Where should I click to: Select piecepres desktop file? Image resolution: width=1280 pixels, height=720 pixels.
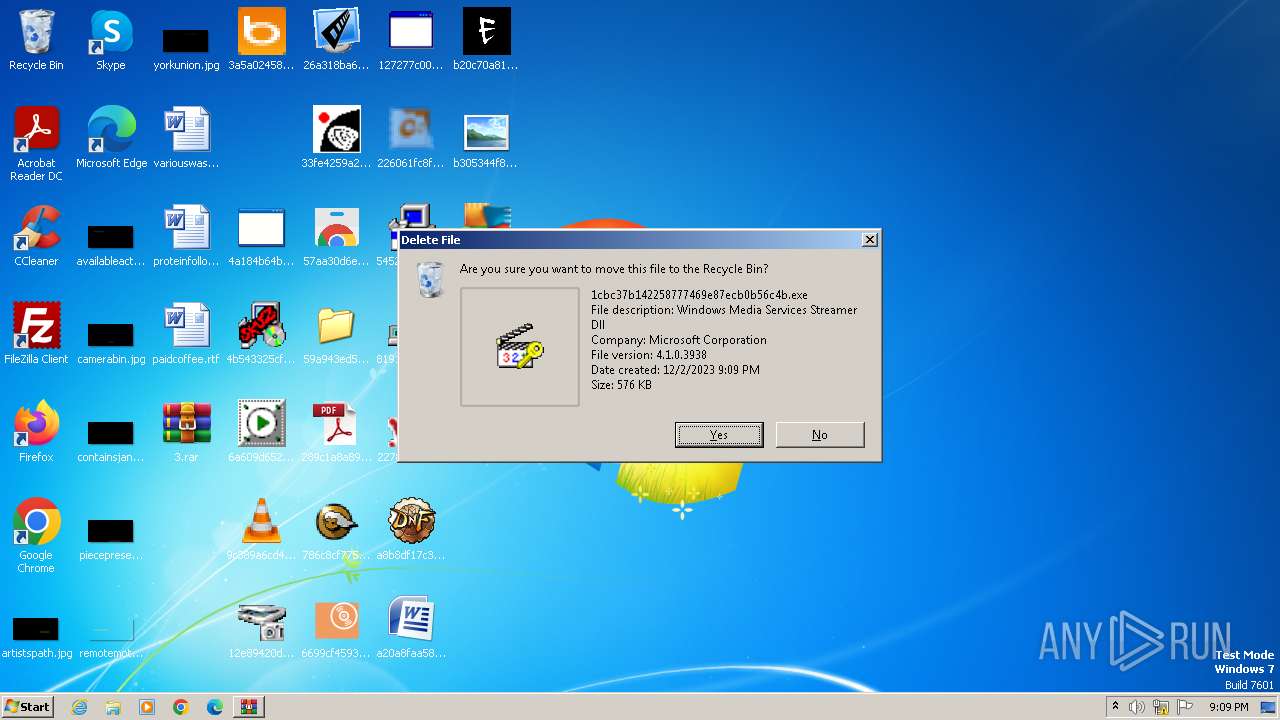tap(111, 539)
